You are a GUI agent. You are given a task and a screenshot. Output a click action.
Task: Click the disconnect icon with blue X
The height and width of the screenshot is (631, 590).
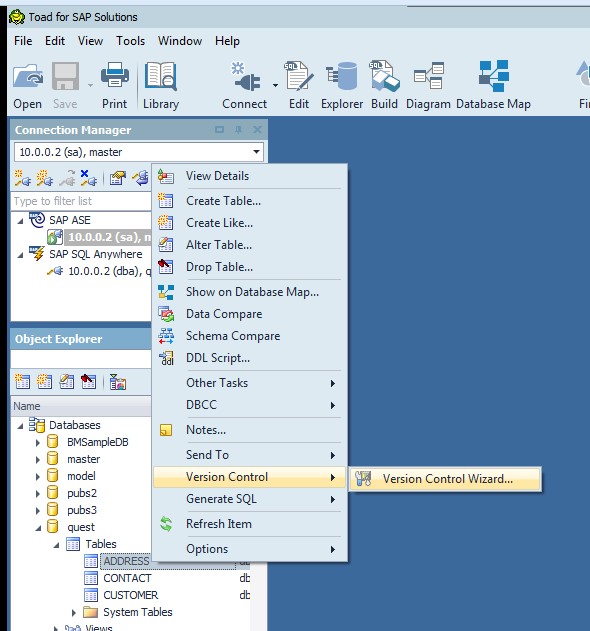point(88,178)
